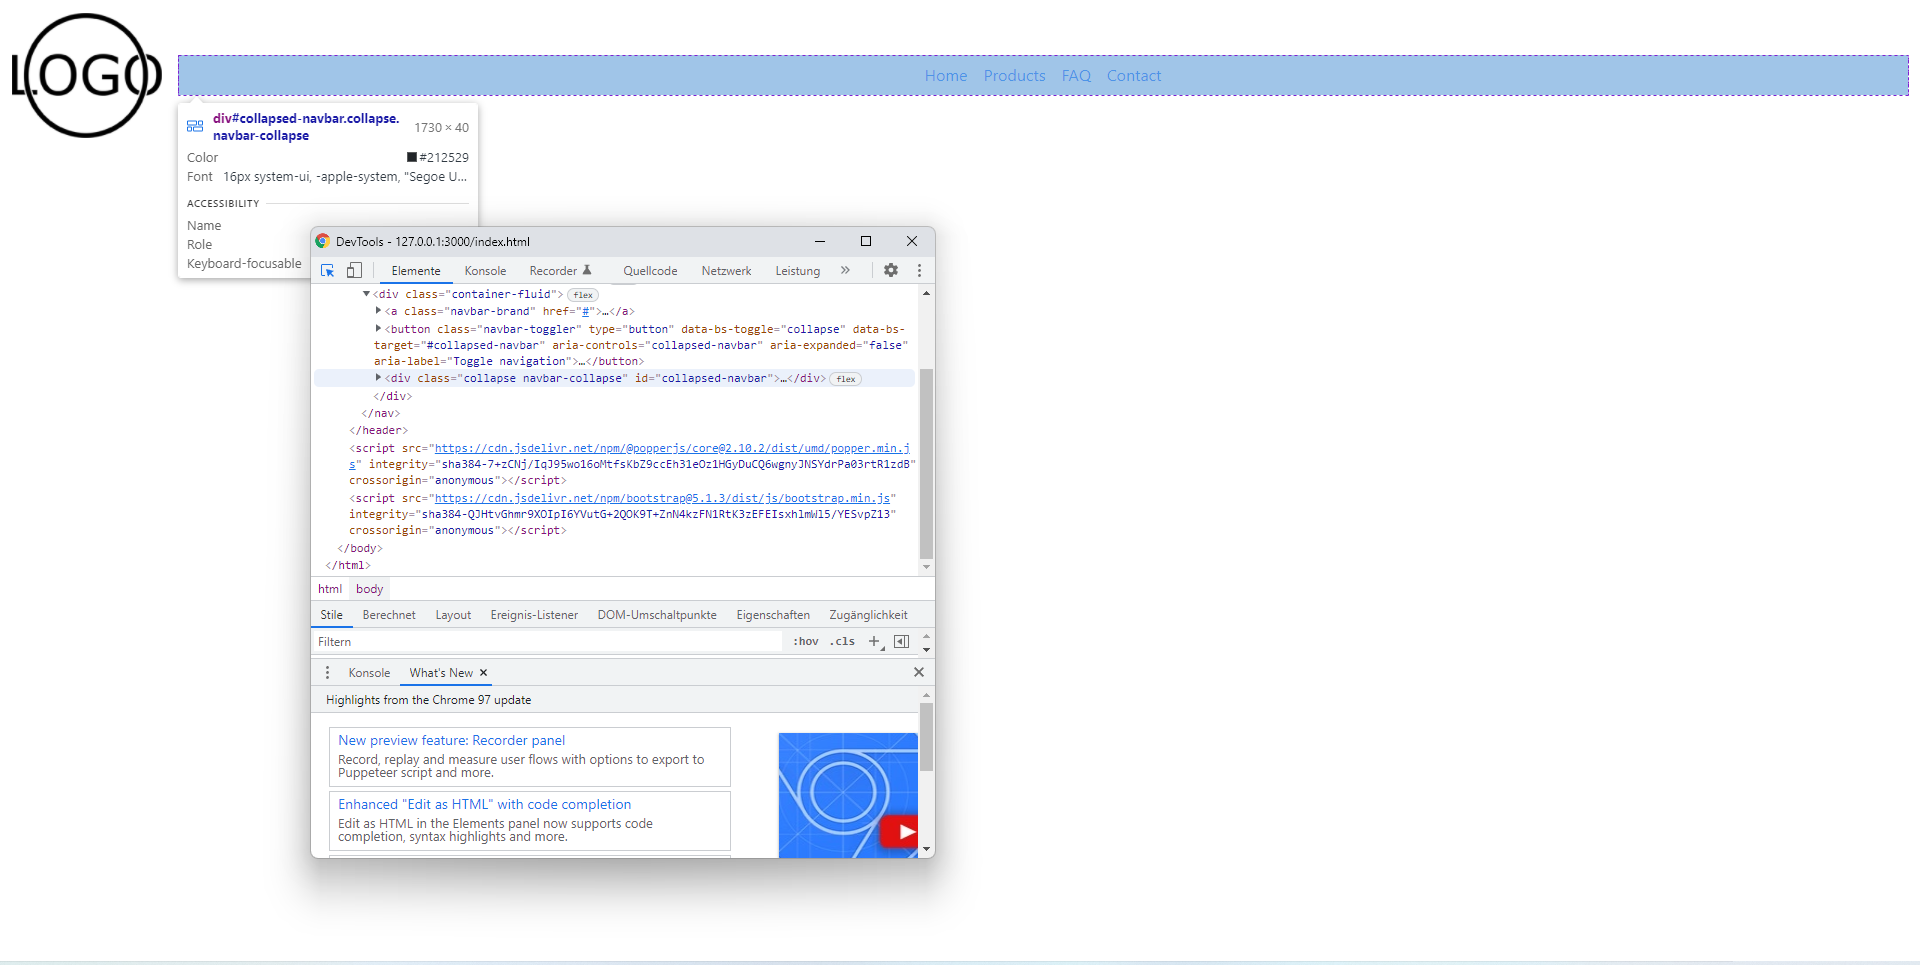Click the closing </header> tag line
This screenshot has height=965, width=1920.
click(378, 431)
